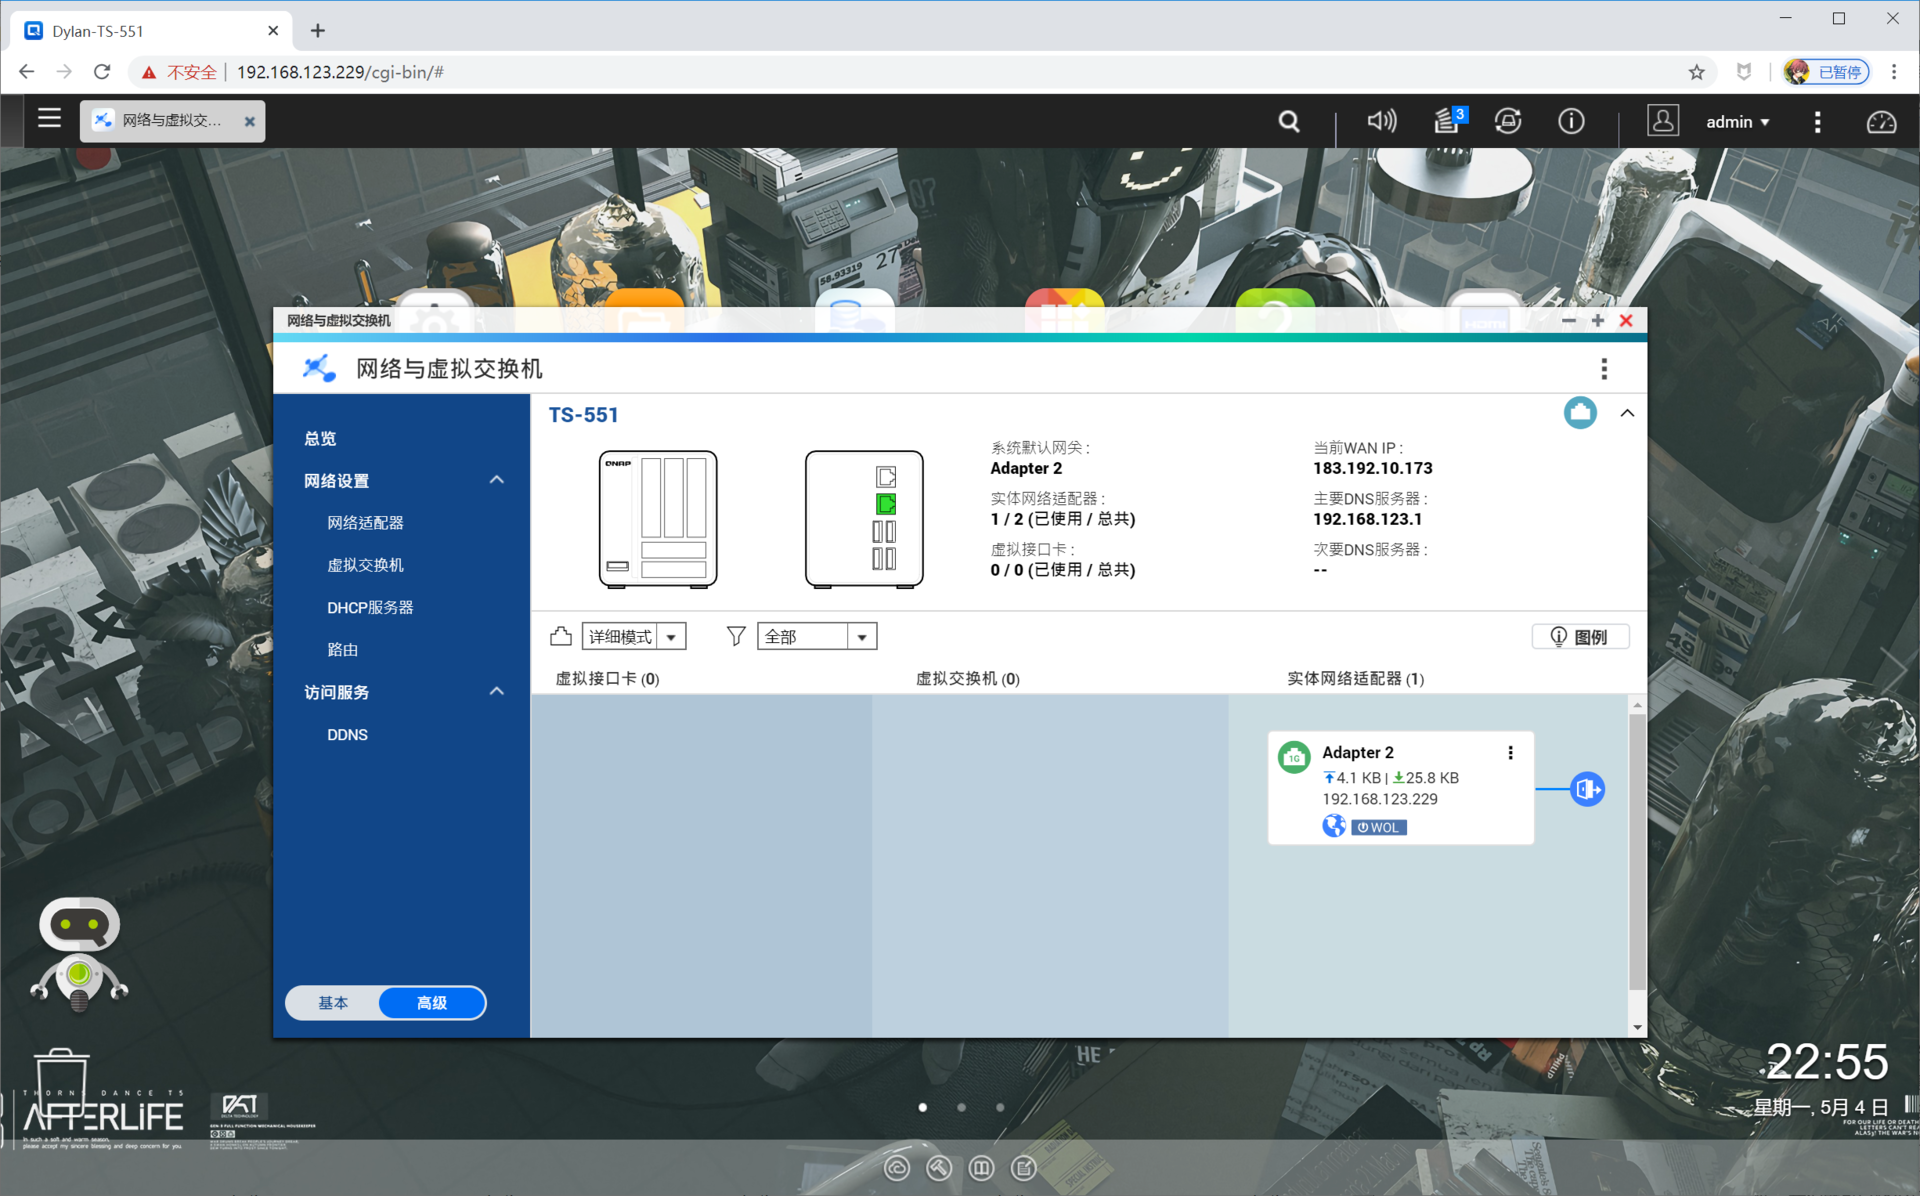
Task: Click the topology panel vertical scrollbar
Action: click(x=1637, y=850)
